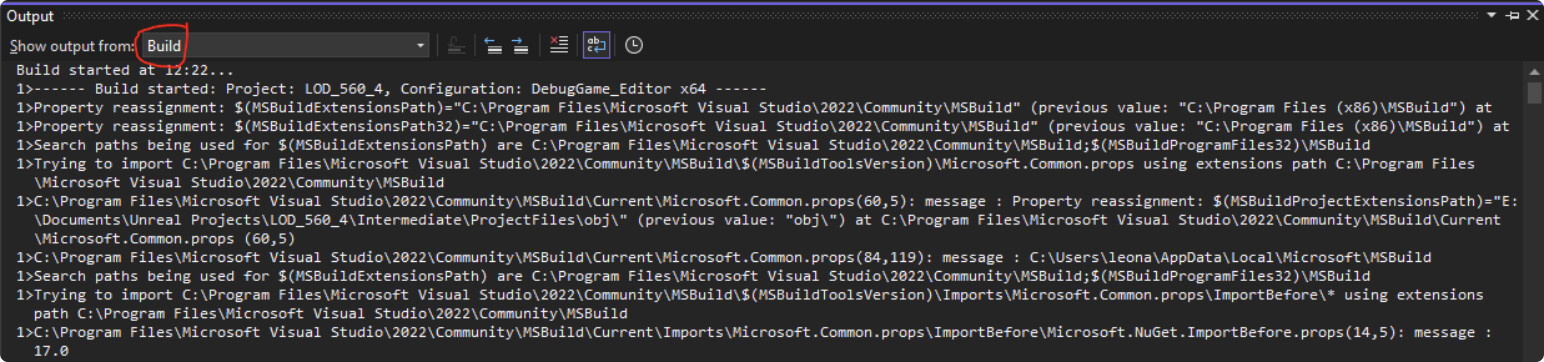This screenshot has width=1544, height=362.
Task: Select the 'Build started at 12:22' line
Action: pos(125,71)
